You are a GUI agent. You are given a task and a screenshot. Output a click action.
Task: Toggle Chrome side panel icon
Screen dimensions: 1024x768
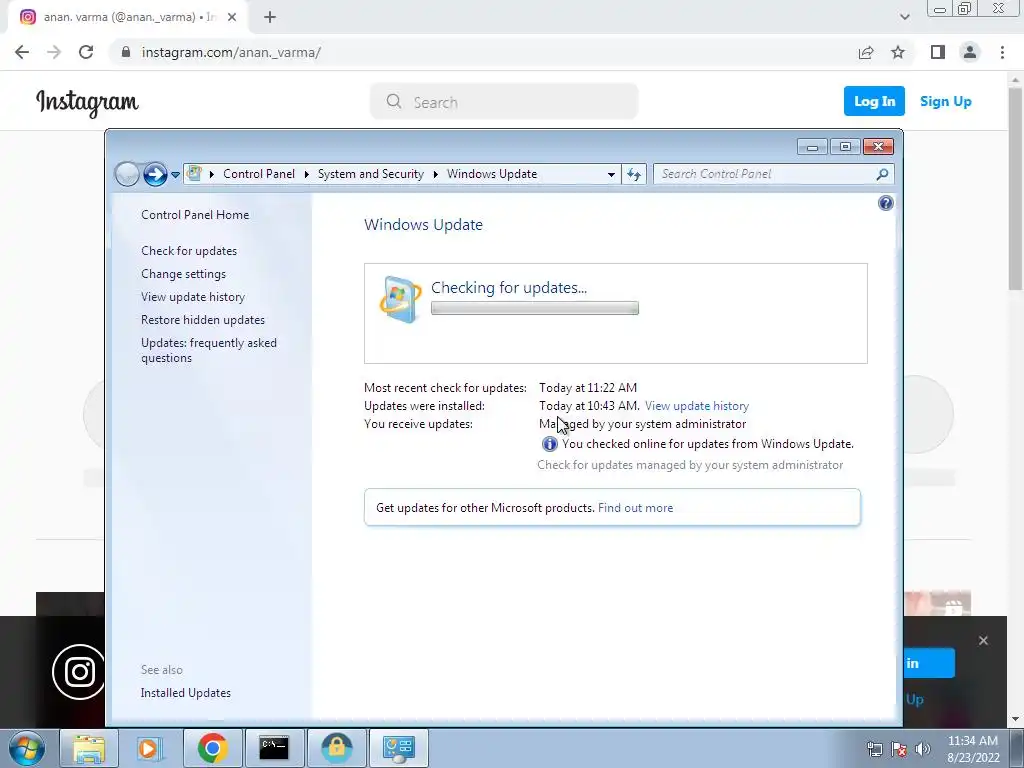[937, 52]
